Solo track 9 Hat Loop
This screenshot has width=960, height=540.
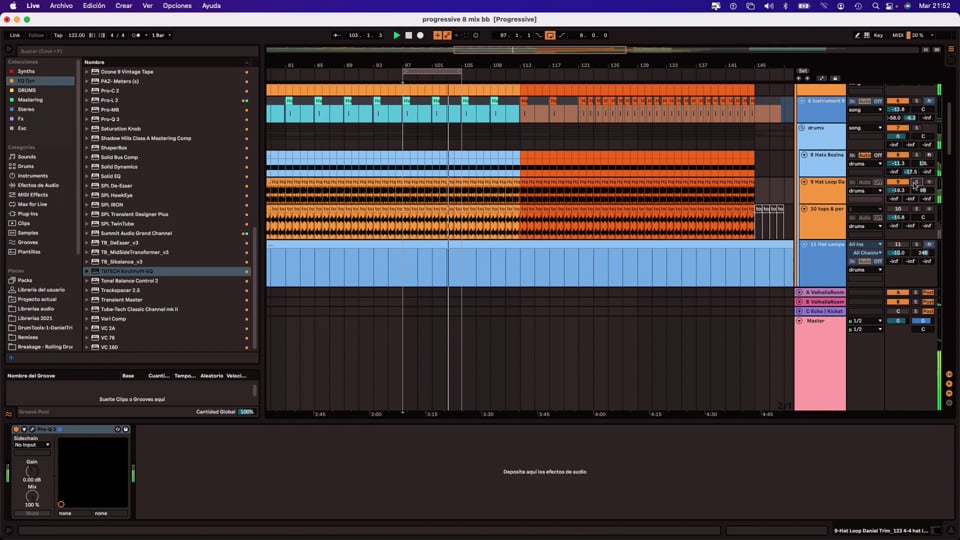tap(917, 182)
